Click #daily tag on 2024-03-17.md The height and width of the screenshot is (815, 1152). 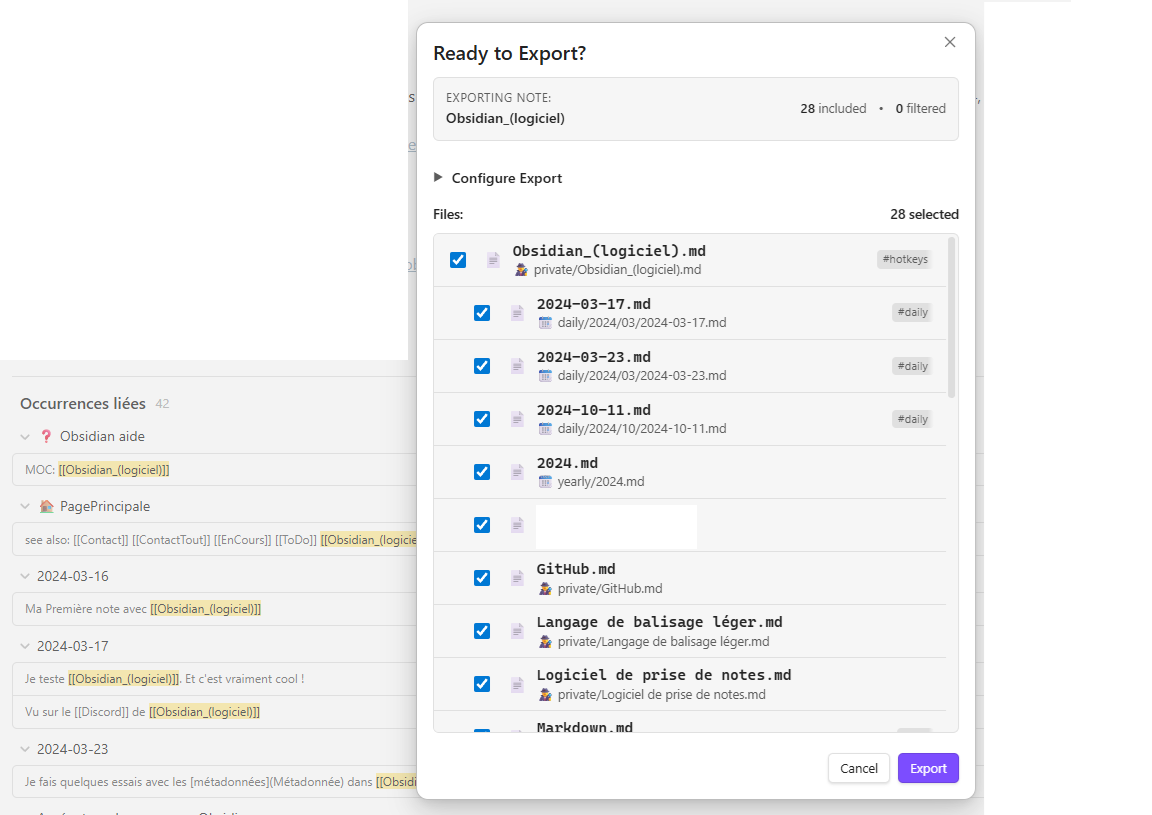pyautogui.click(x=911, y=313)
